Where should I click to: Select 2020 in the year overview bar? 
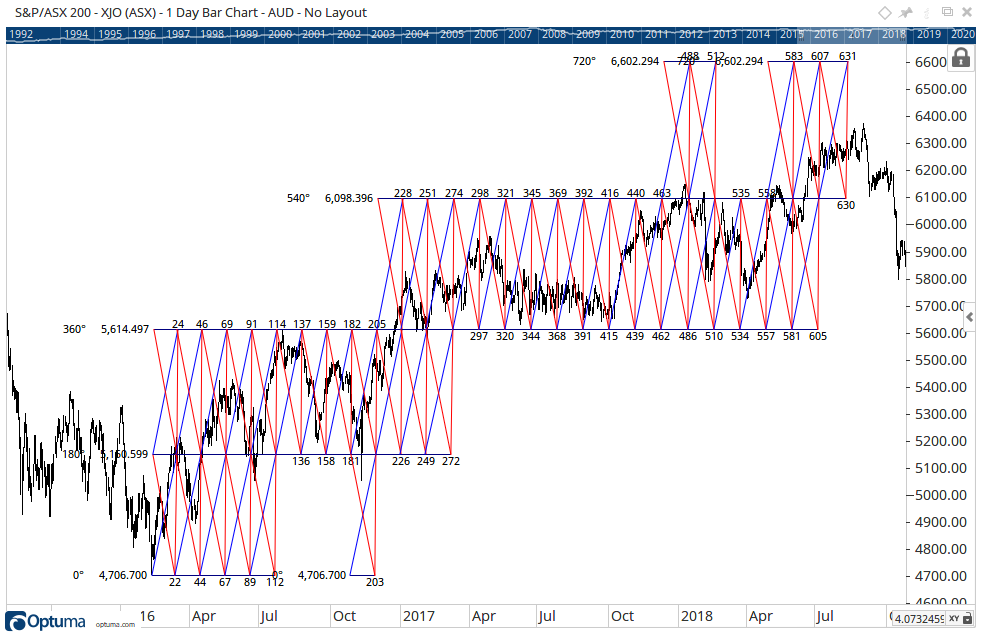click(963, 34)
